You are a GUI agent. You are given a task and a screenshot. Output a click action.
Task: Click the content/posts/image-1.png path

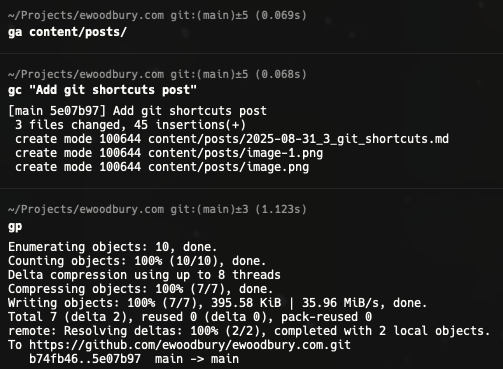236,153
